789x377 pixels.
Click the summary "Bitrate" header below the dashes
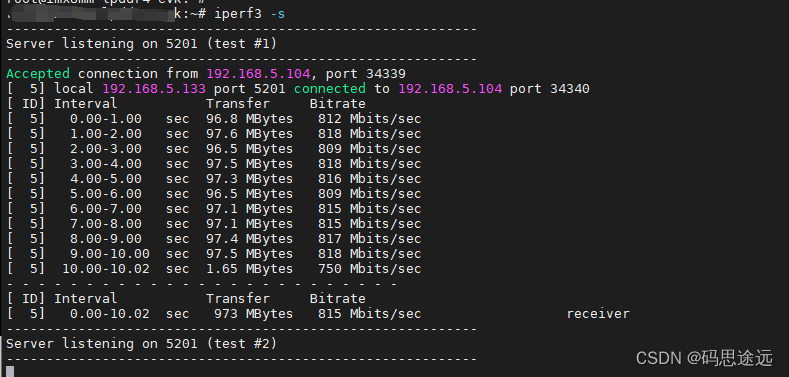coord(338,298)
